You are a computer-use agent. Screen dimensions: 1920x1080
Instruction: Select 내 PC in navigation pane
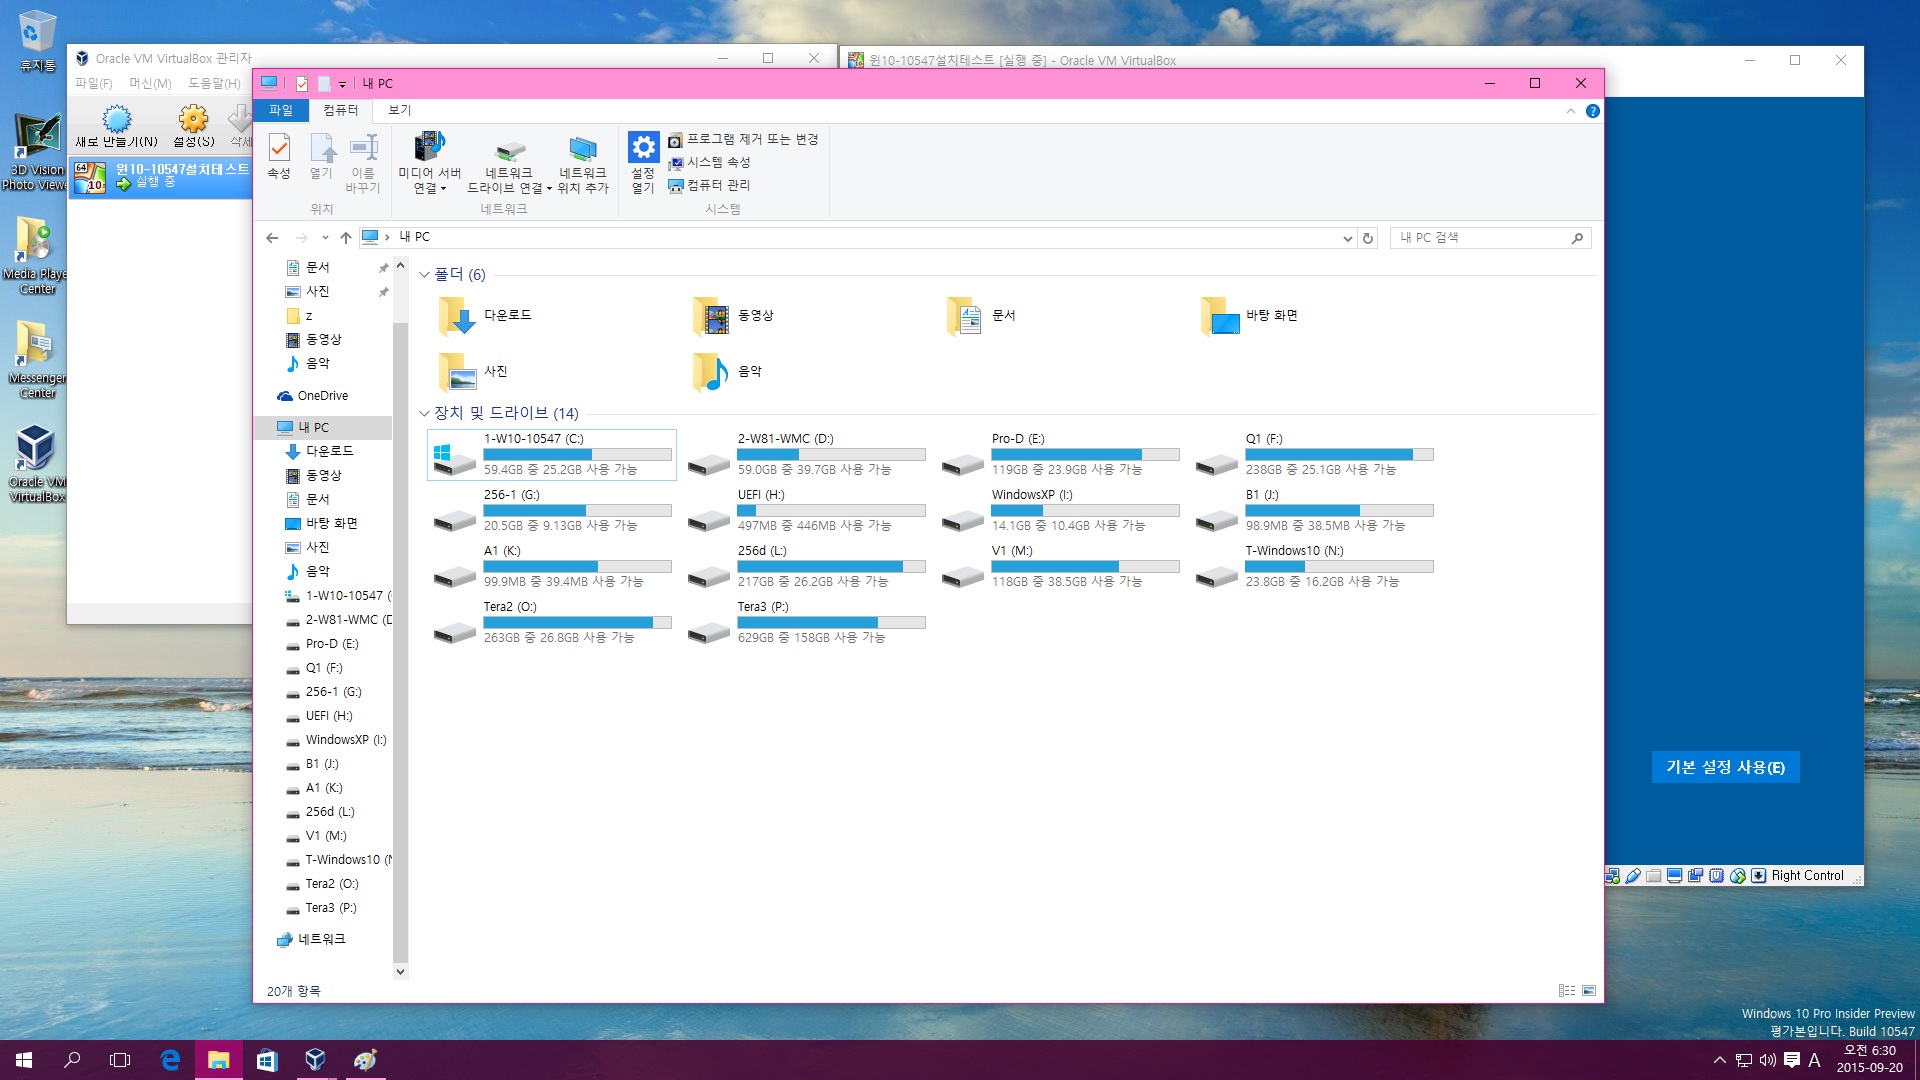click(x=323, y=427)
